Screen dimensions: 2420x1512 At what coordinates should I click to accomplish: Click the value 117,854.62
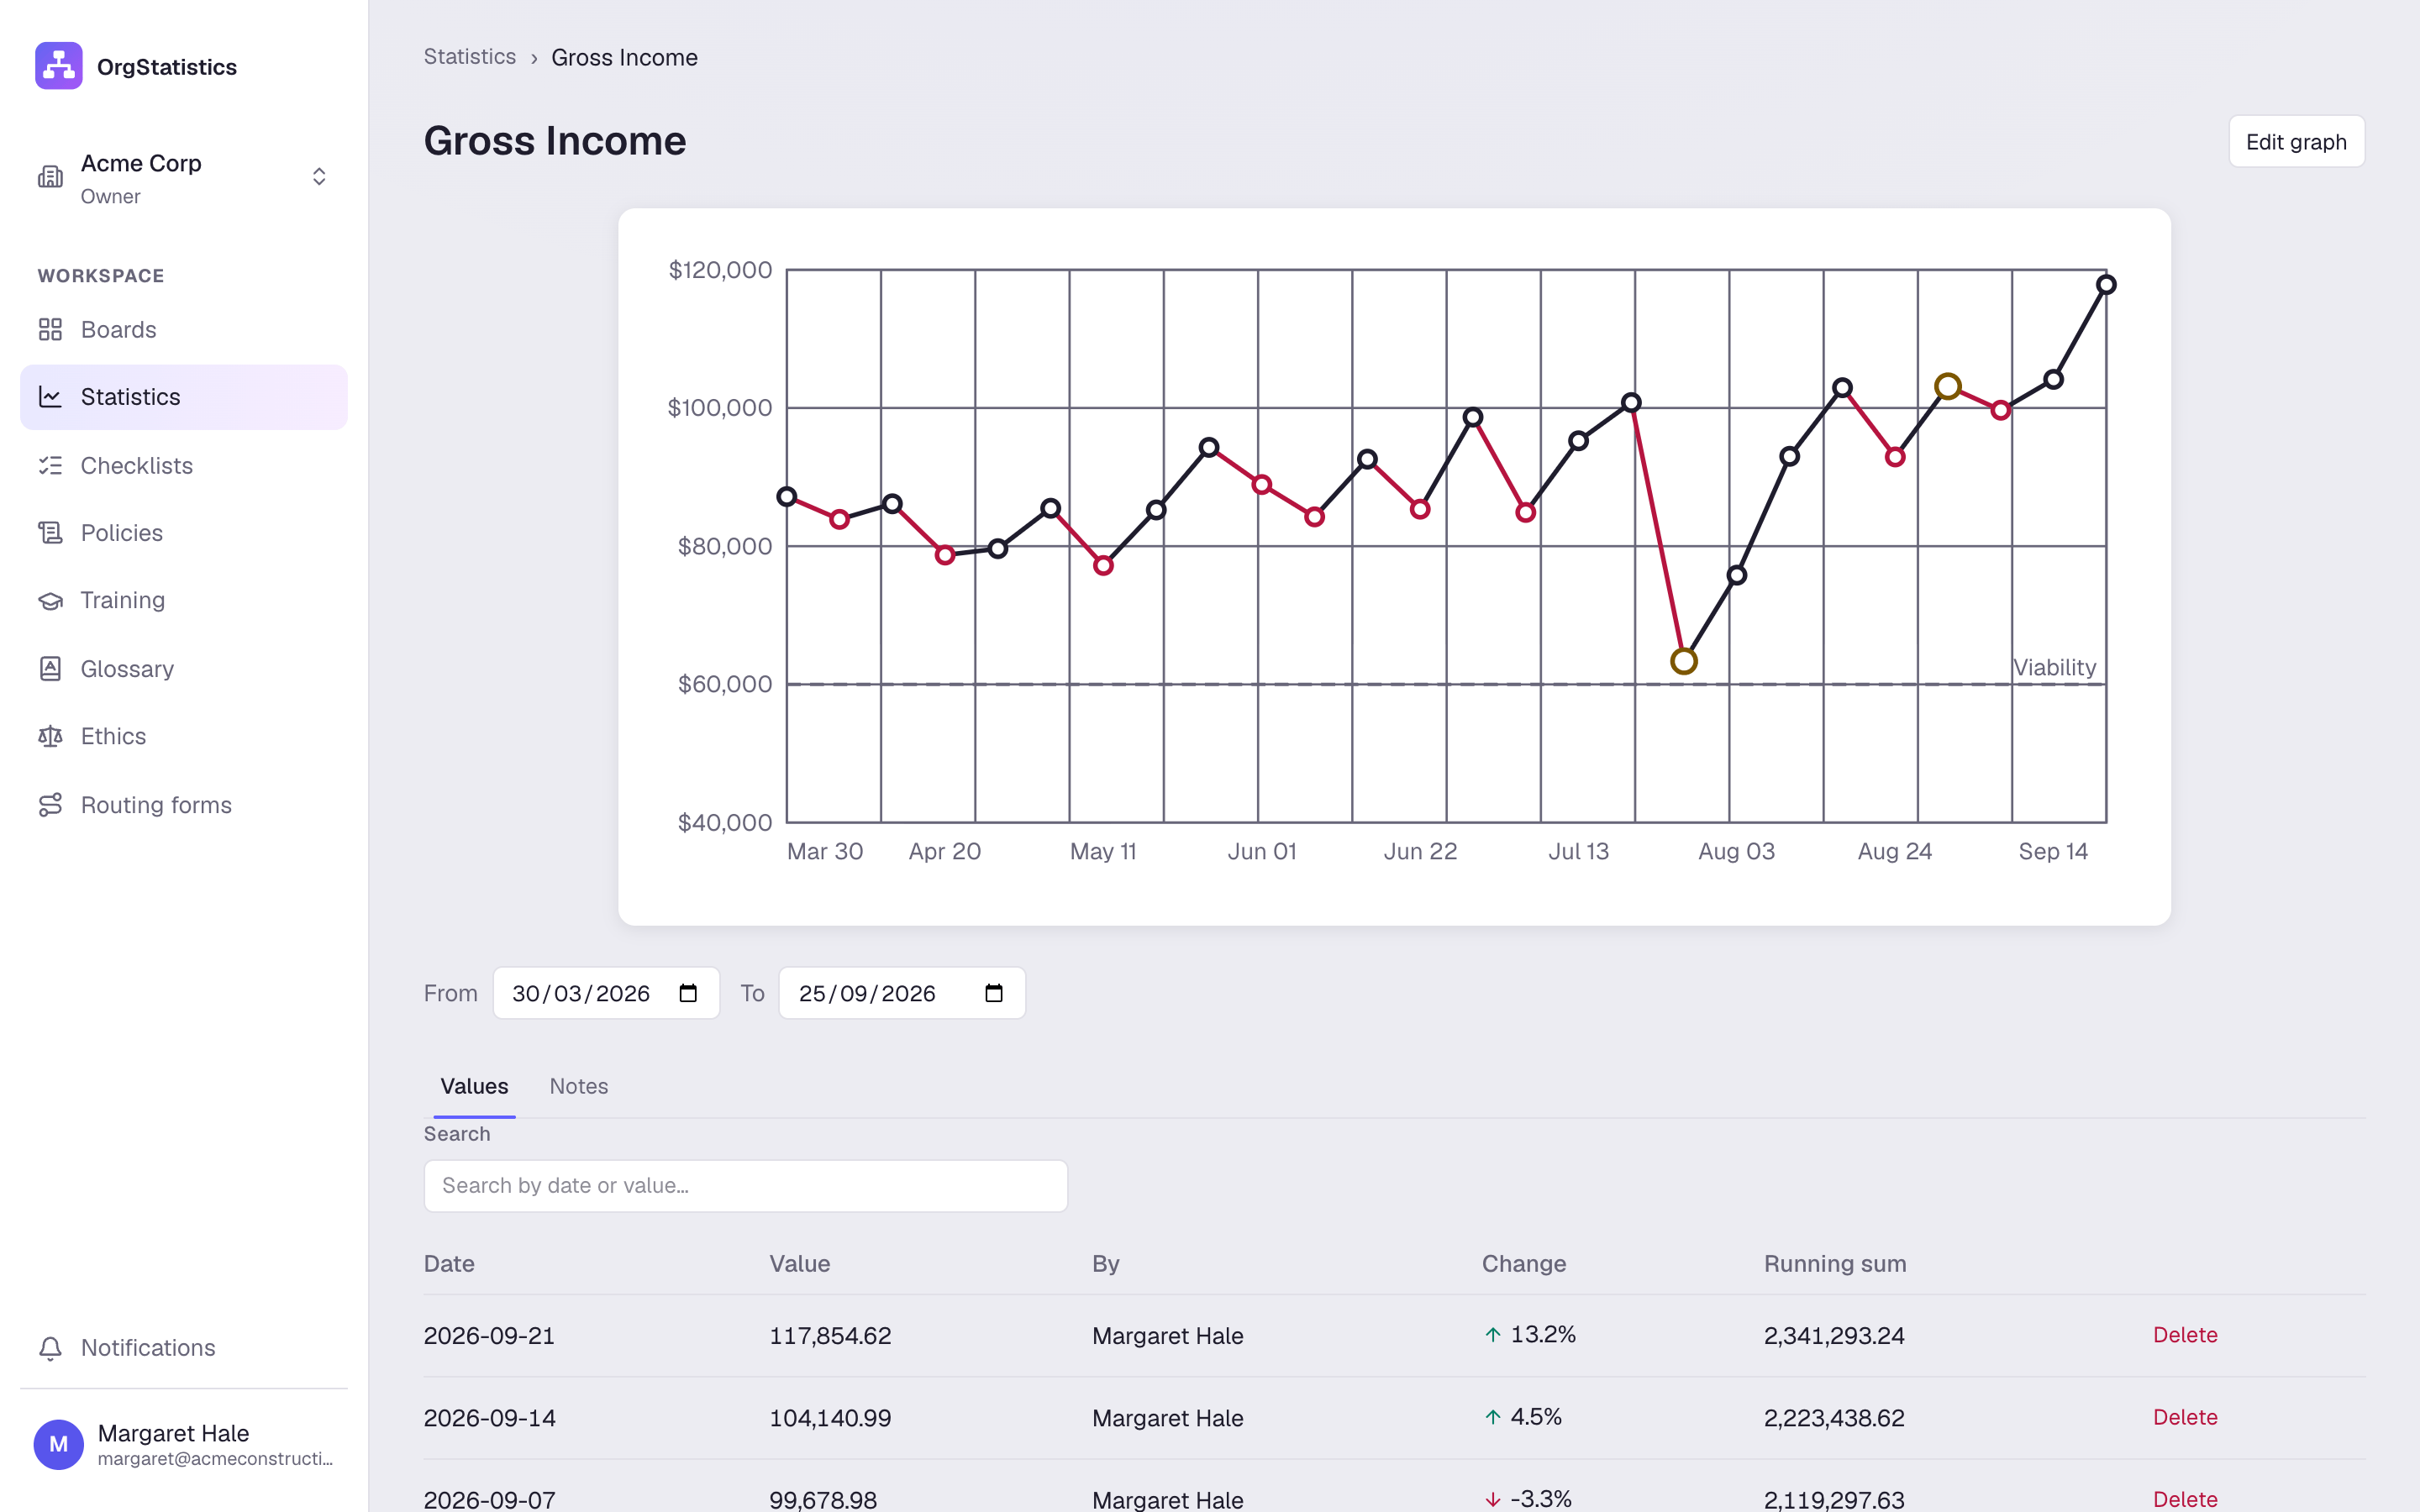830,1336
